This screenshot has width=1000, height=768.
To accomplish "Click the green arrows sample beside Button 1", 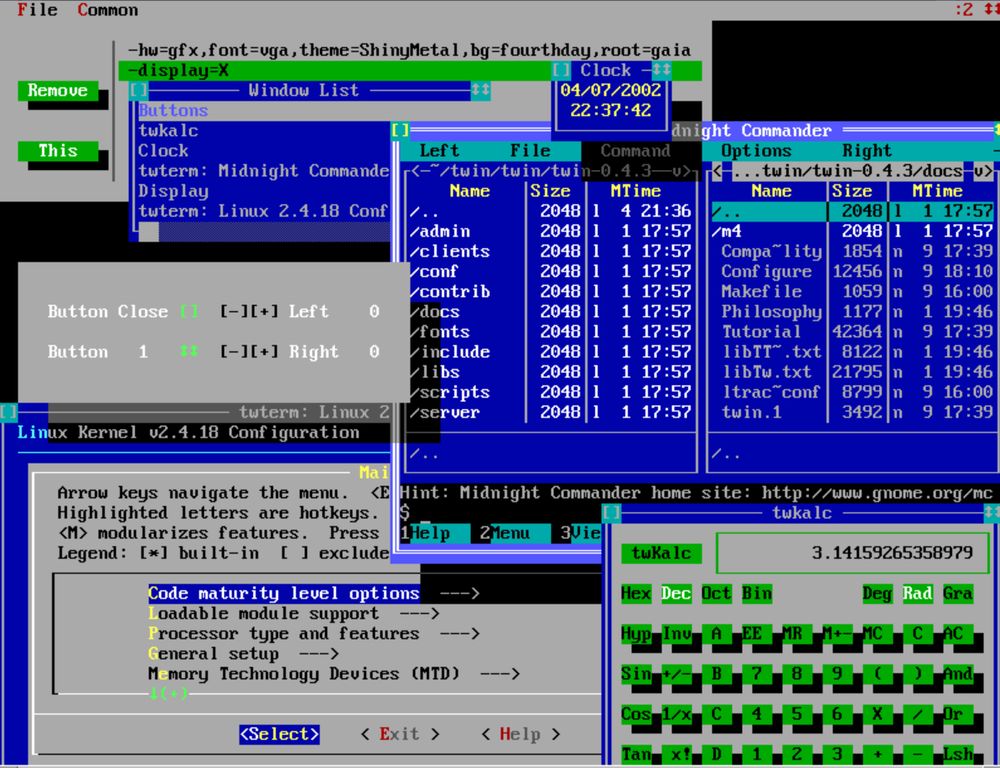I will pyautogui.click(x=189, y=351).
